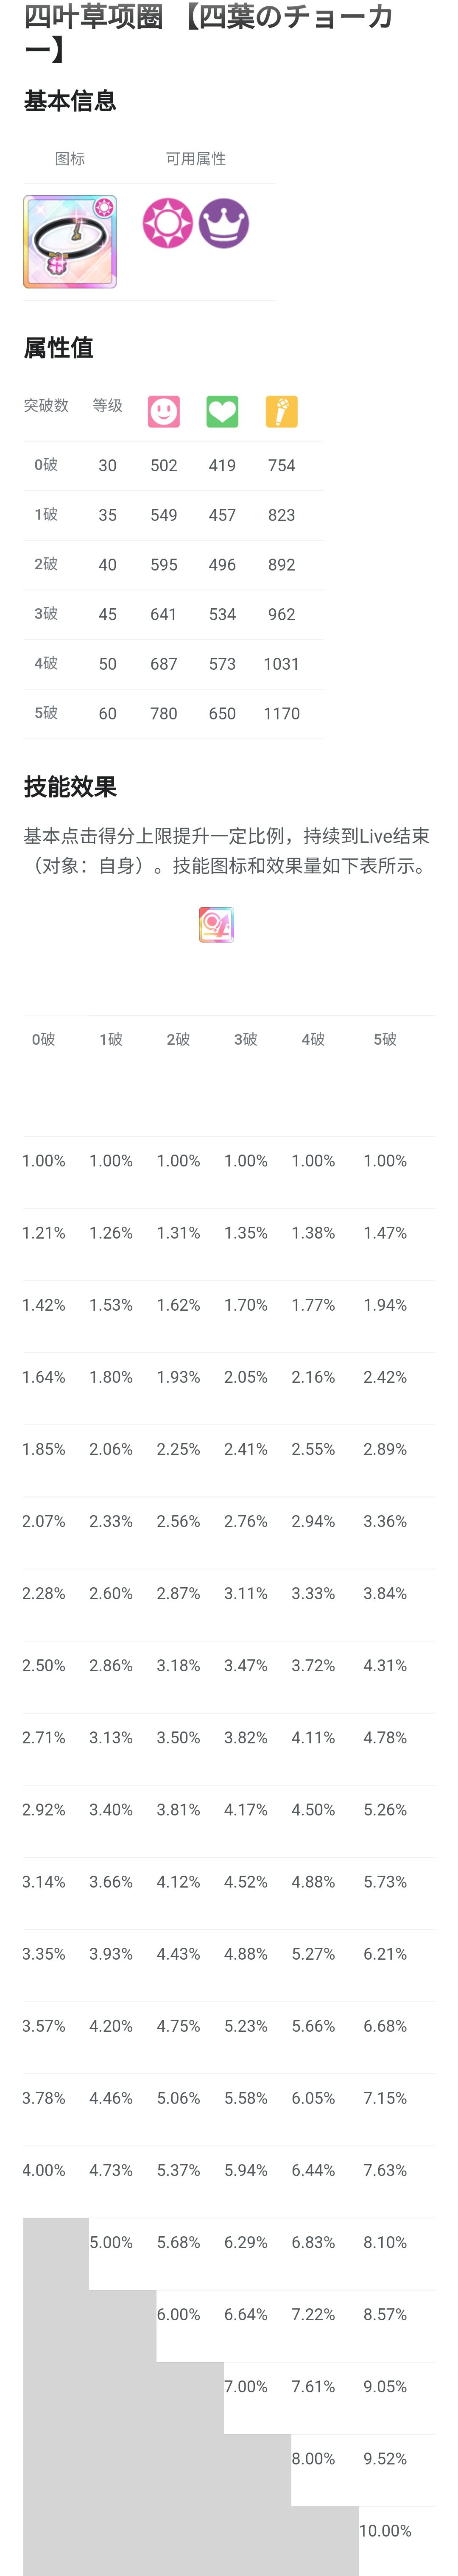Viewport: 458px width, 2576px height.
Task: Tap the pink sun attribute icon
Action: [x=167, y=223]
